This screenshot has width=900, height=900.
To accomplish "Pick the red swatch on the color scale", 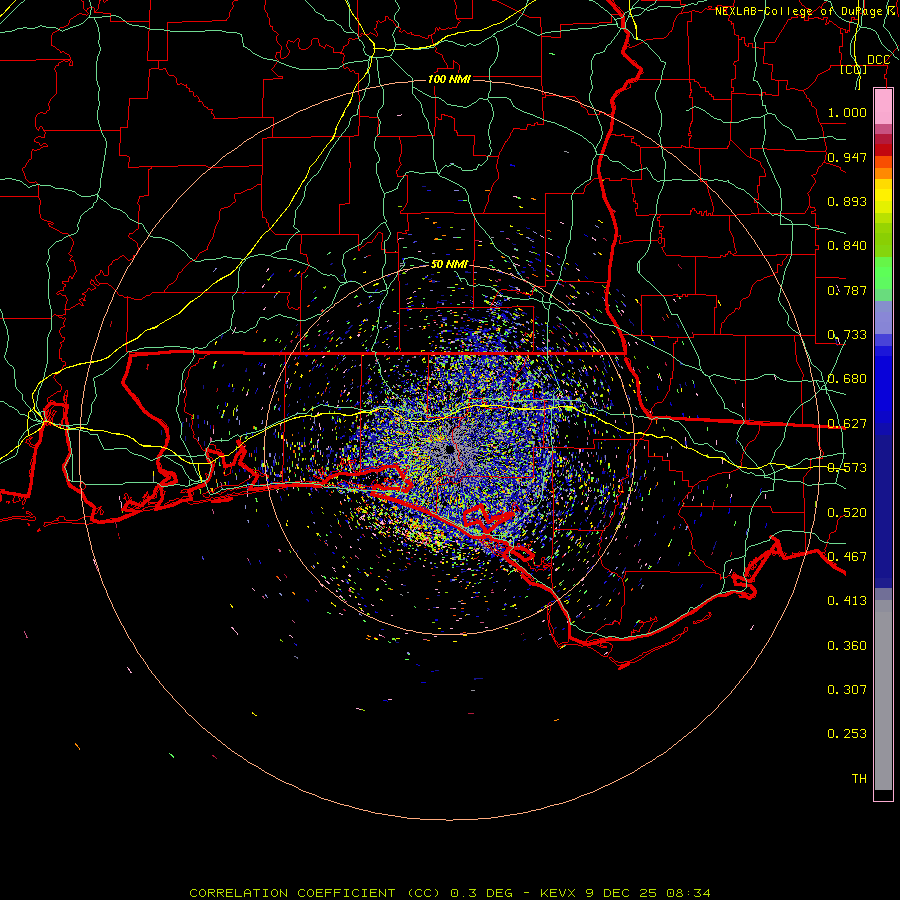I will (883, 150).
